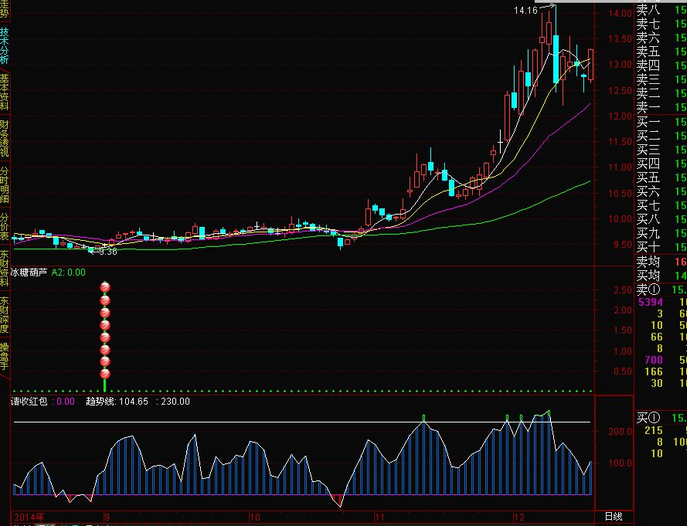Click the 215 buy queue volume

[653, 430]
